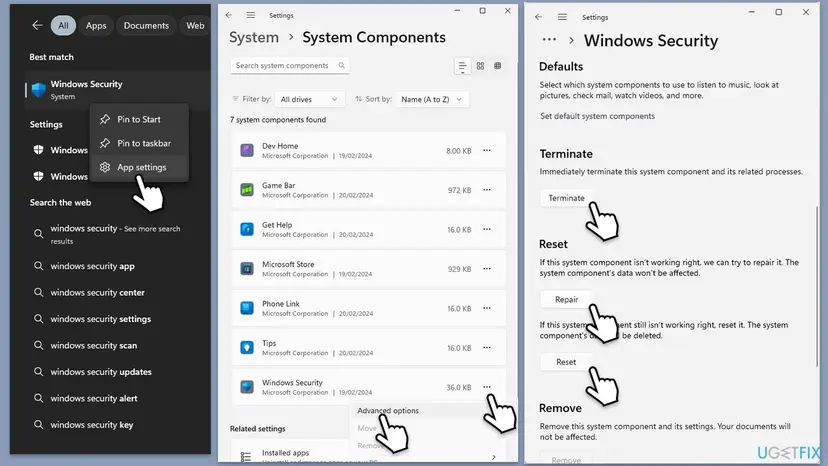Click the Tips app icon

pos(247,348)
